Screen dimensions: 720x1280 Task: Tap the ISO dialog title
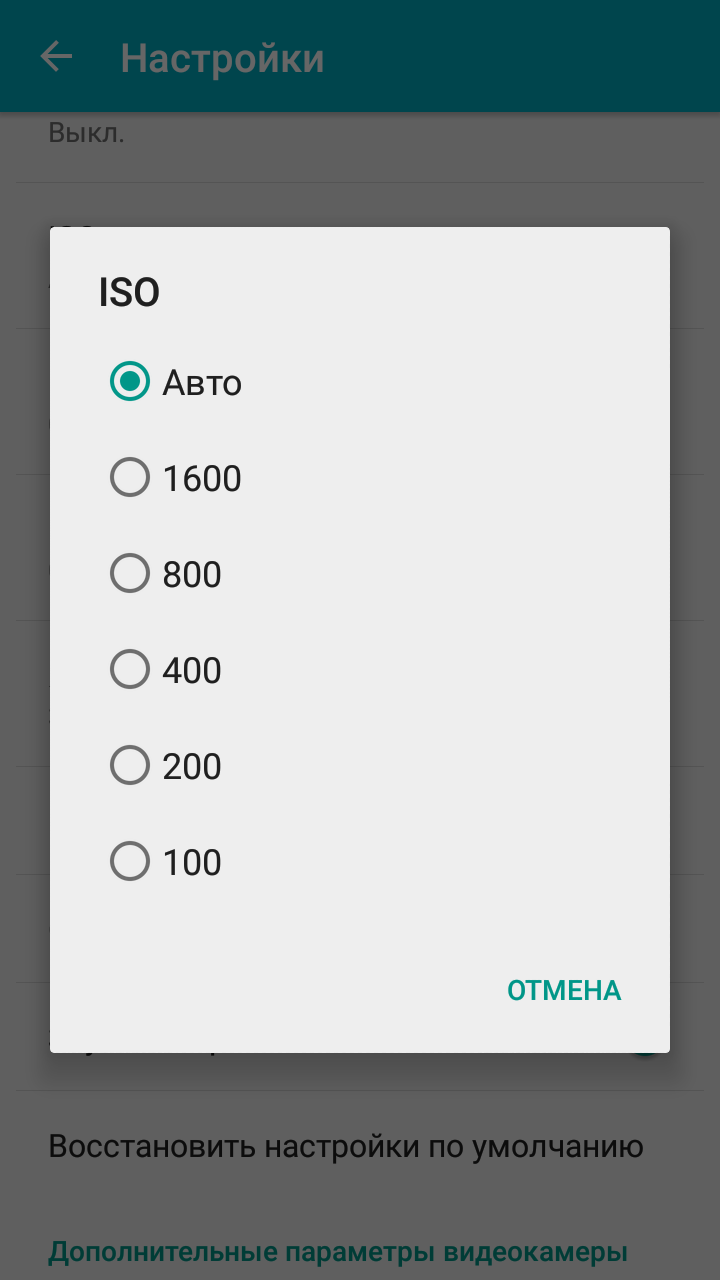pos(129,293)
